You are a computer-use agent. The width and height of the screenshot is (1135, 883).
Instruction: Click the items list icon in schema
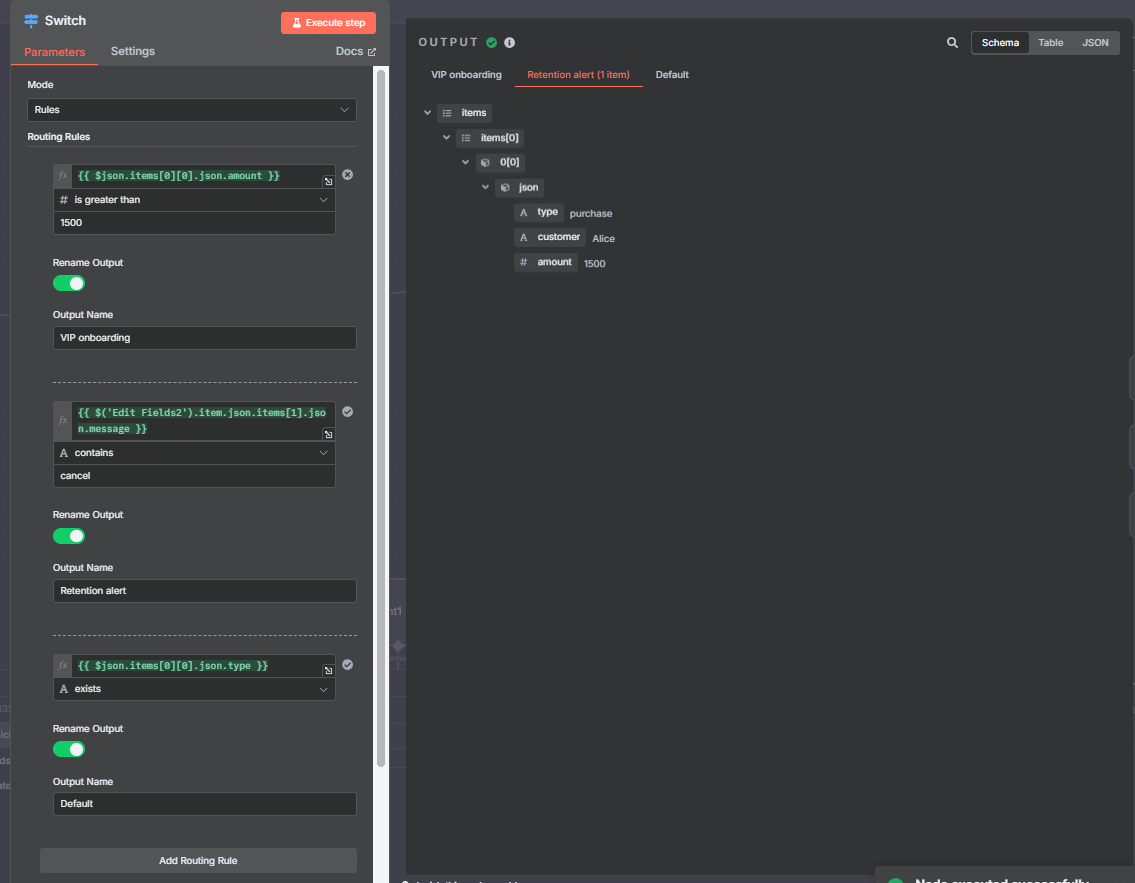point(447,113)
